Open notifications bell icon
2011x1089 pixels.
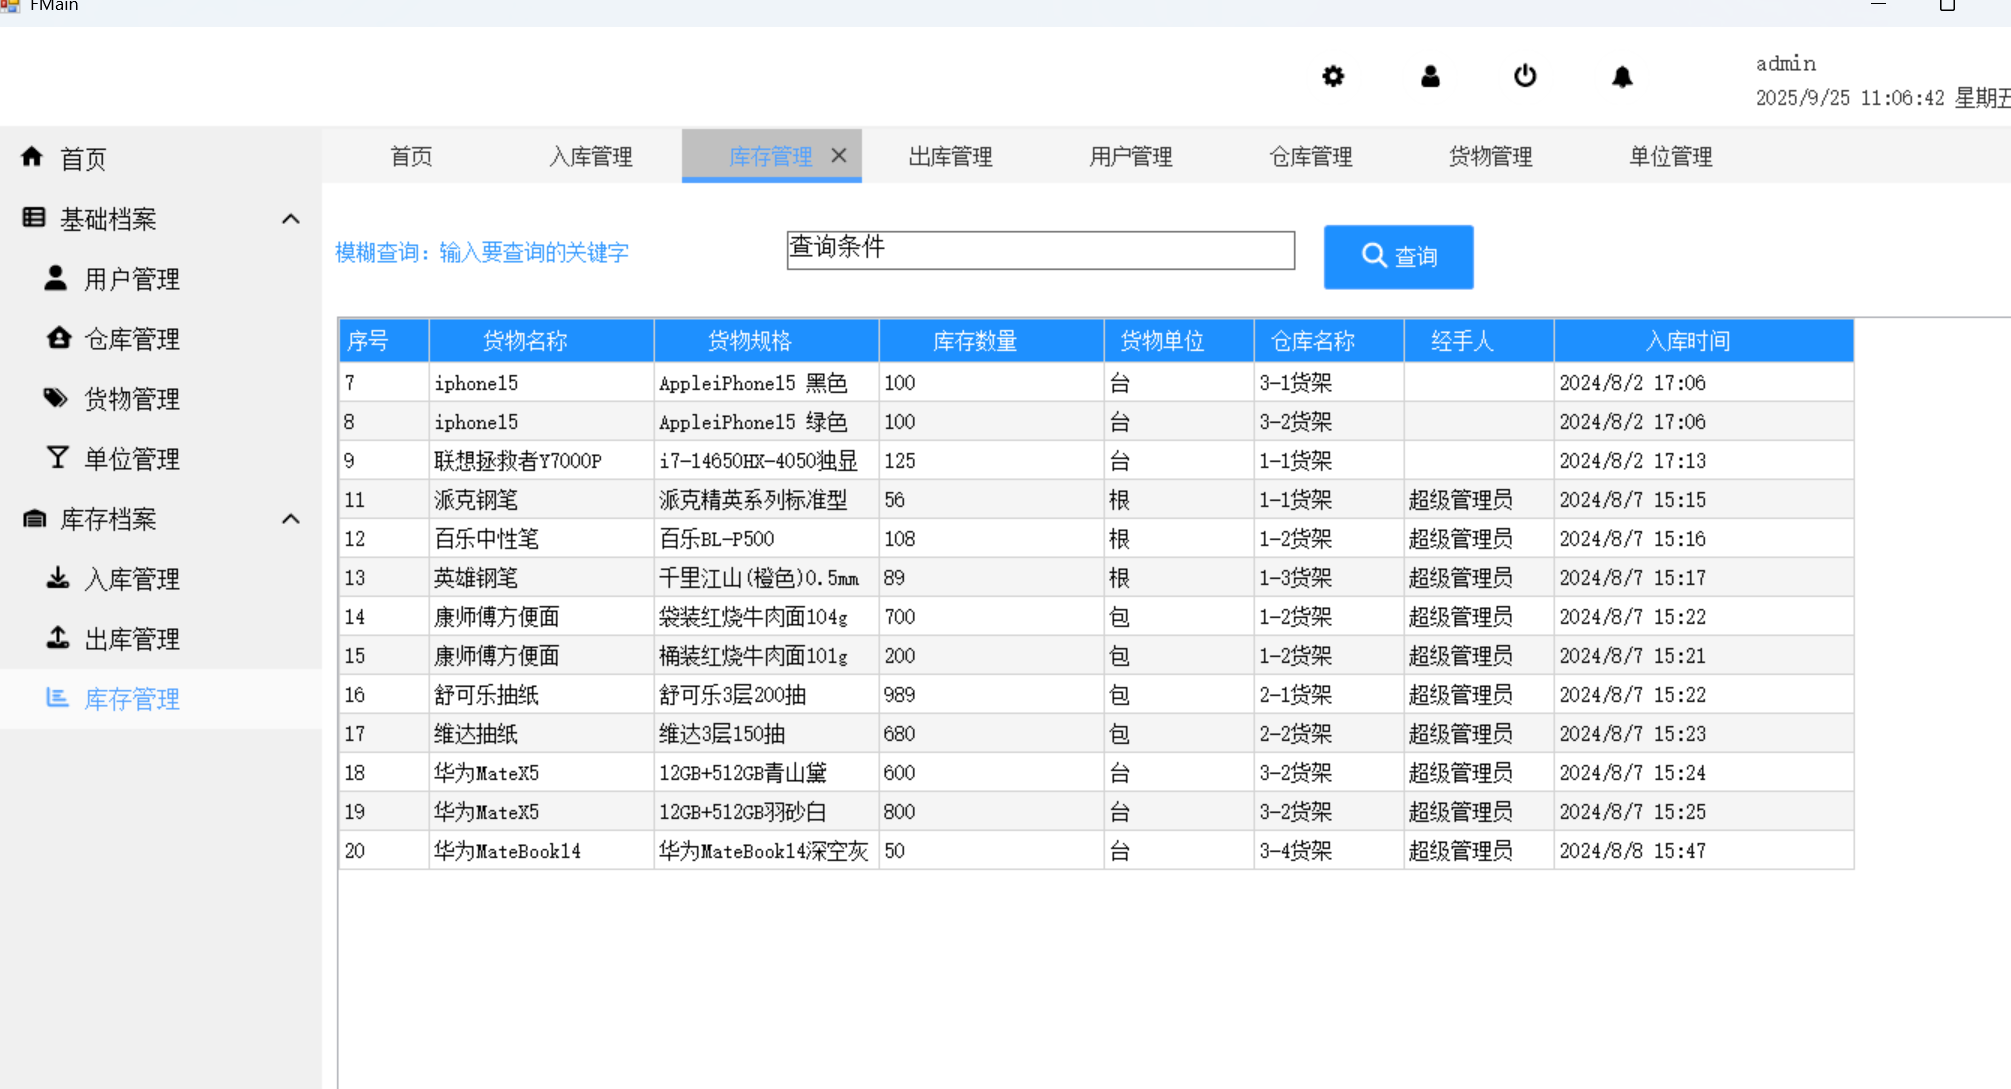click(x=1622, y=76)
